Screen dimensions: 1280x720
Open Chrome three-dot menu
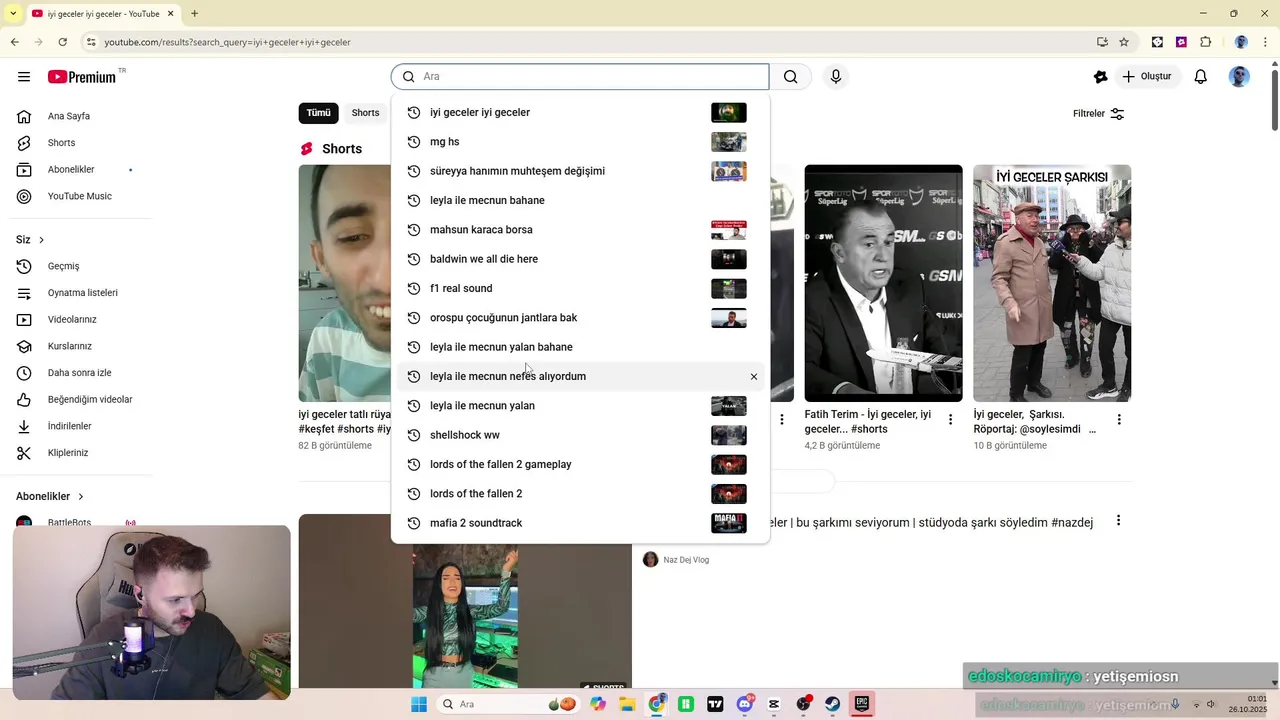click(1266, 42)
